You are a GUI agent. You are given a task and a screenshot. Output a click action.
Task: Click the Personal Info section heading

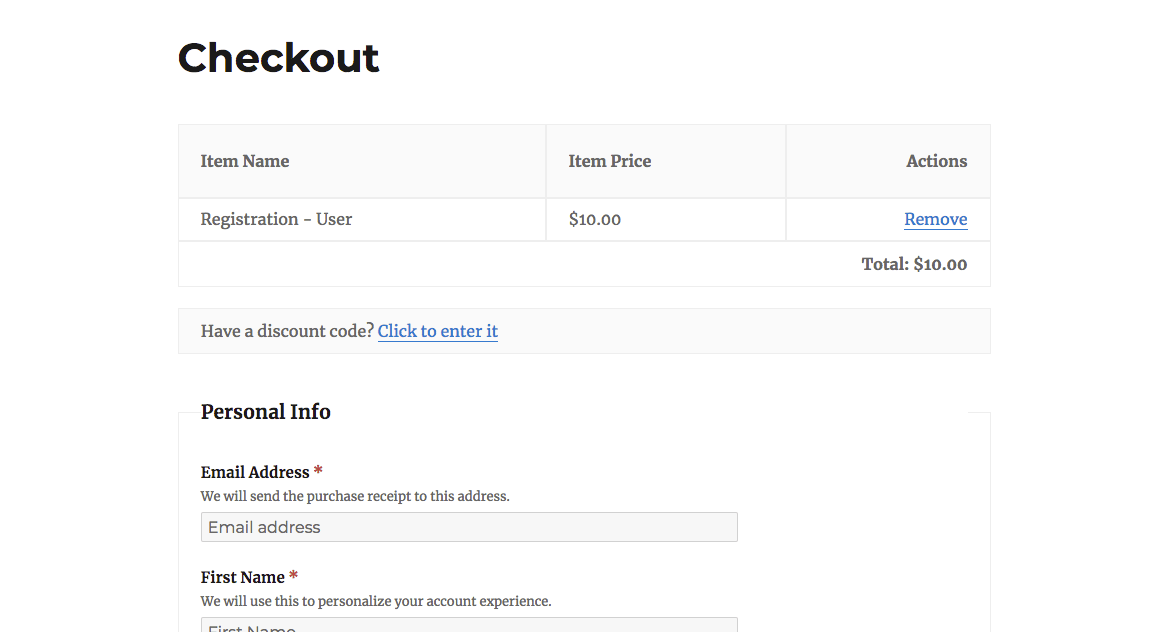click(x=265, y=412)
